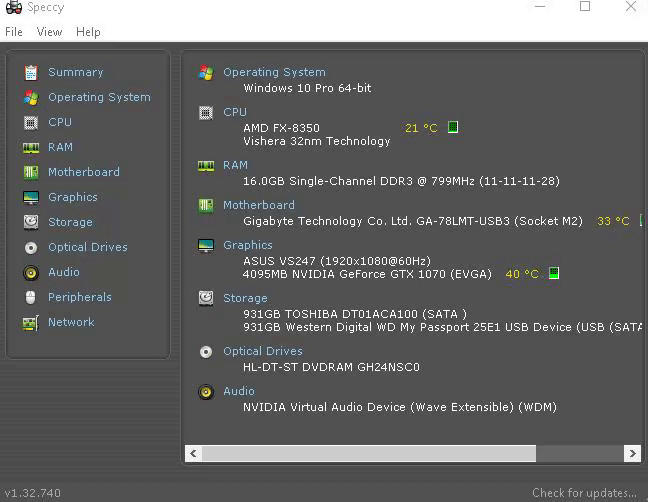648x502 pixels.
Task: Click the NVIDIA GeForce GTX 1070 entry
Action: pyautogui.click(x=367, y=274)
